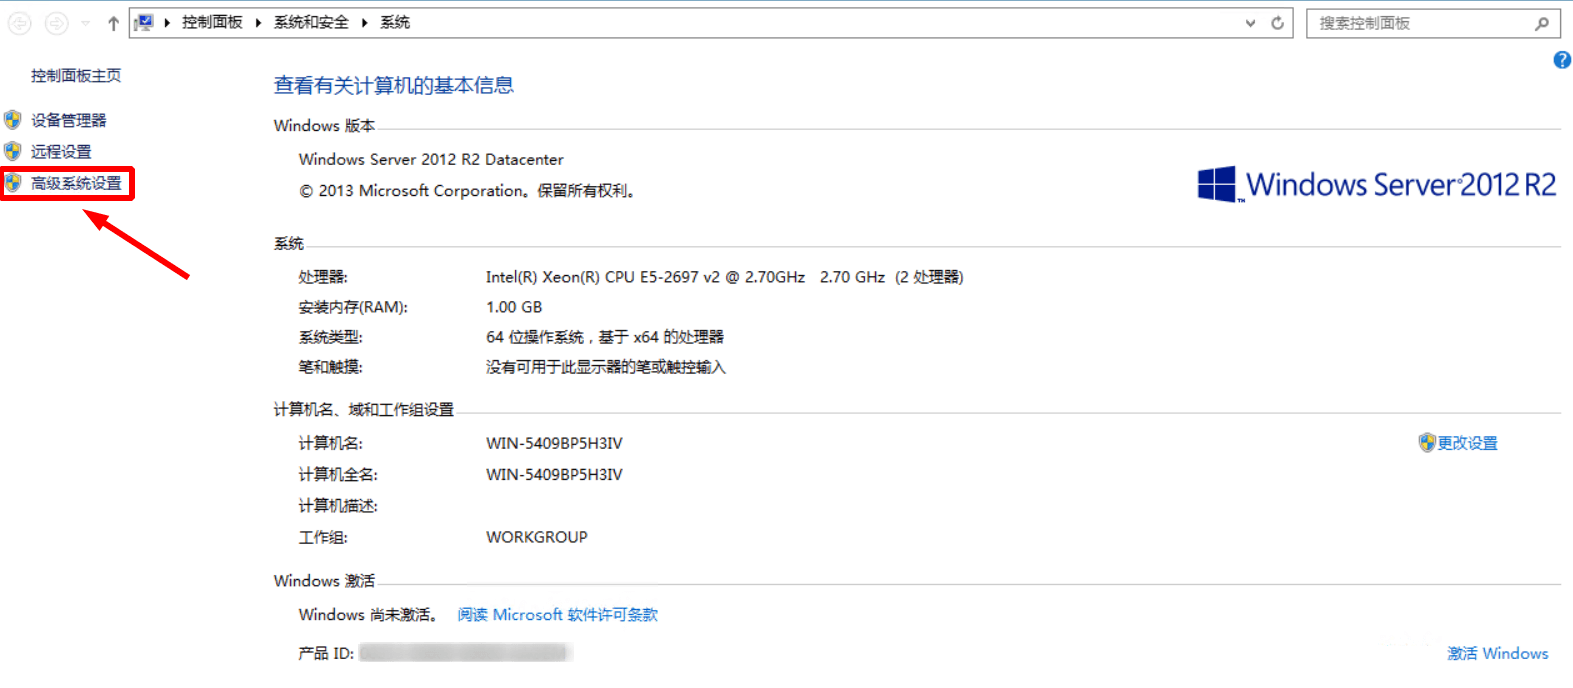Open the blue help question mark icon
This screenshot has height=688, width=1573.
(1562, 60)
